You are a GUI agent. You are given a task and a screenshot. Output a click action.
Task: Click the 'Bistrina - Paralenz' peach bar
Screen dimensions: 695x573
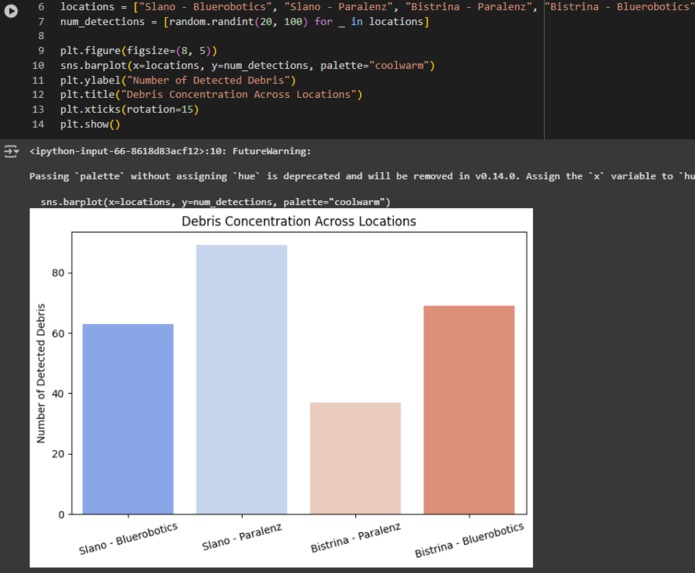click(355, 458)
